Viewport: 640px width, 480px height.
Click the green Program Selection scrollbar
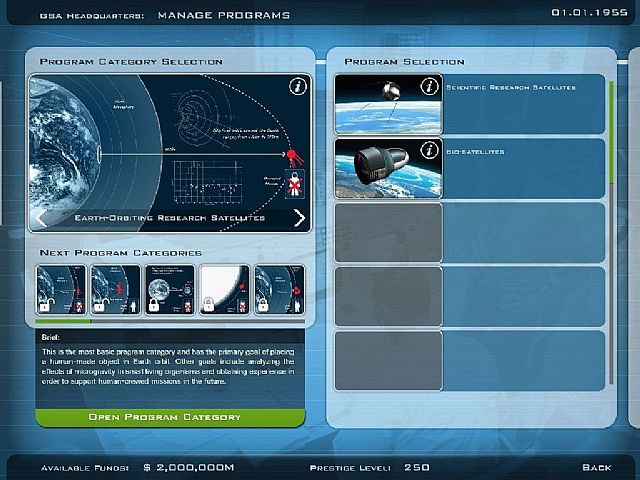point(611,130)
